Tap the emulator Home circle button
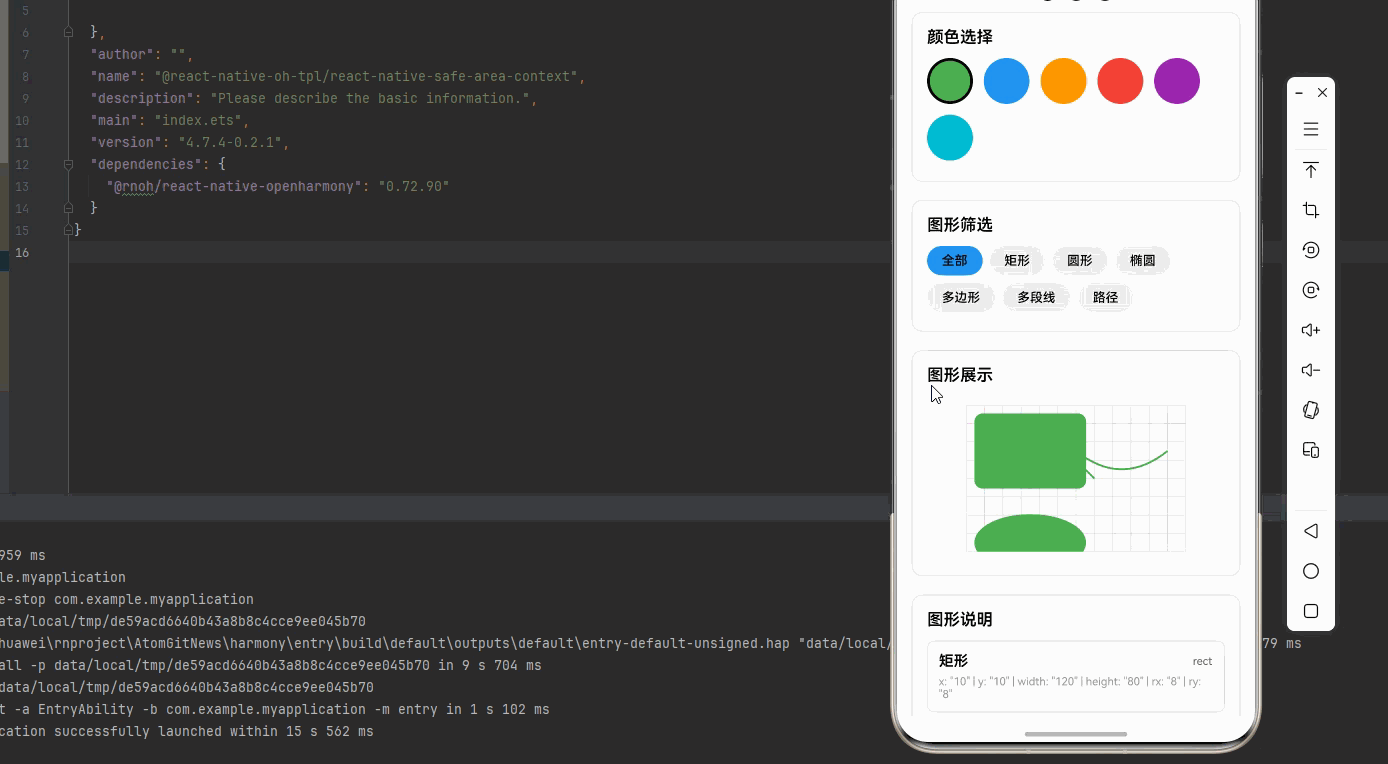The image size is (1388, 764). coord(1311,571)
